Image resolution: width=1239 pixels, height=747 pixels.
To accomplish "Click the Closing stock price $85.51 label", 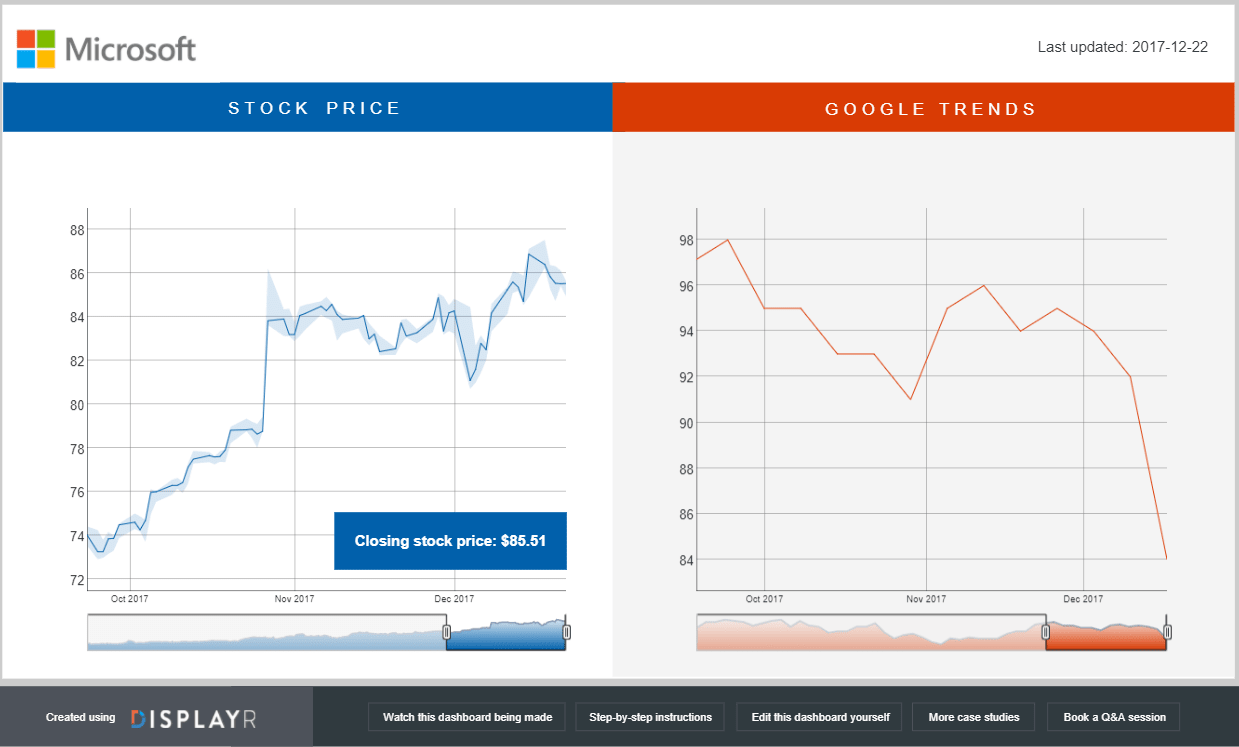I will [450, 540].
